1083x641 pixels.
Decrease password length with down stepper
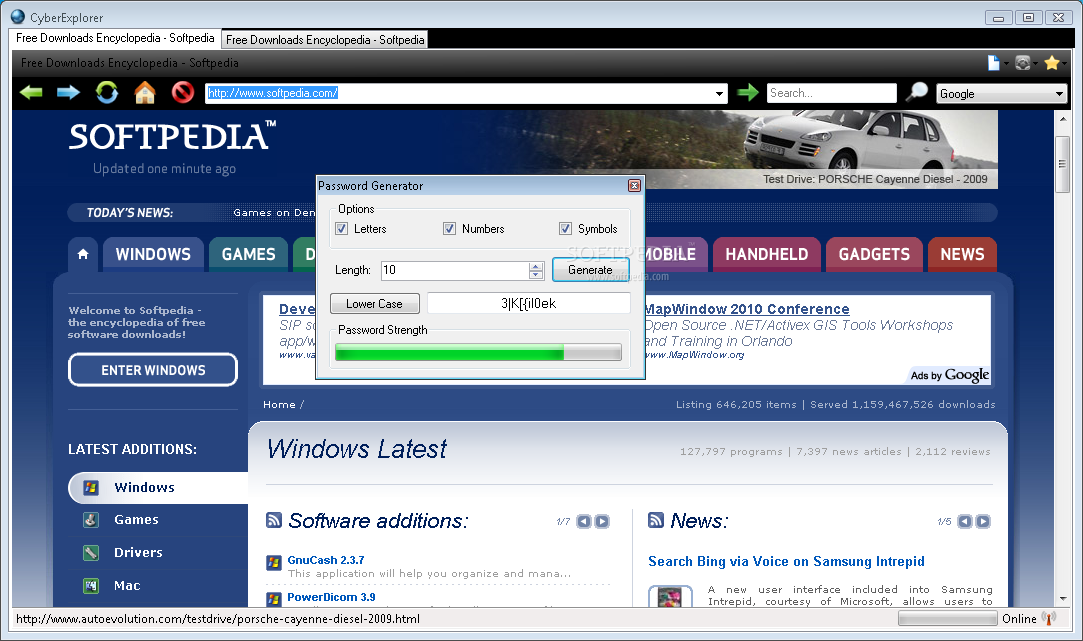(x=536, y=274)
